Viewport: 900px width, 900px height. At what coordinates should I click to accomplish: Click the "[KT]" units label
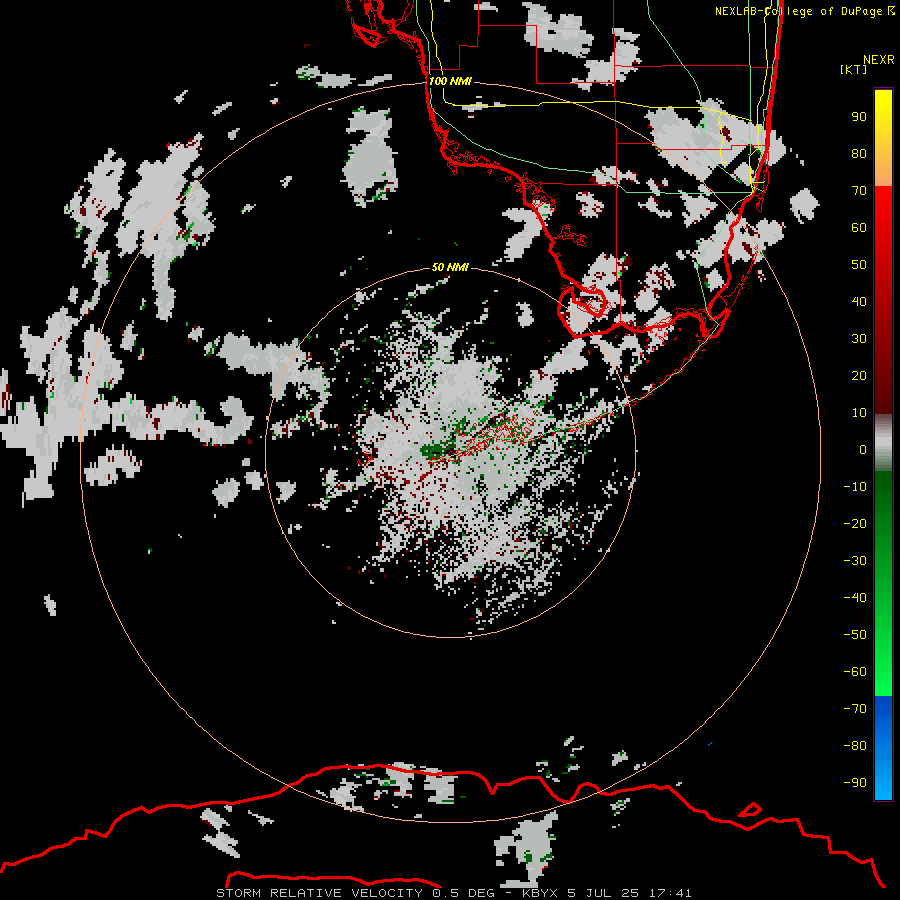[x=854, y=69]
